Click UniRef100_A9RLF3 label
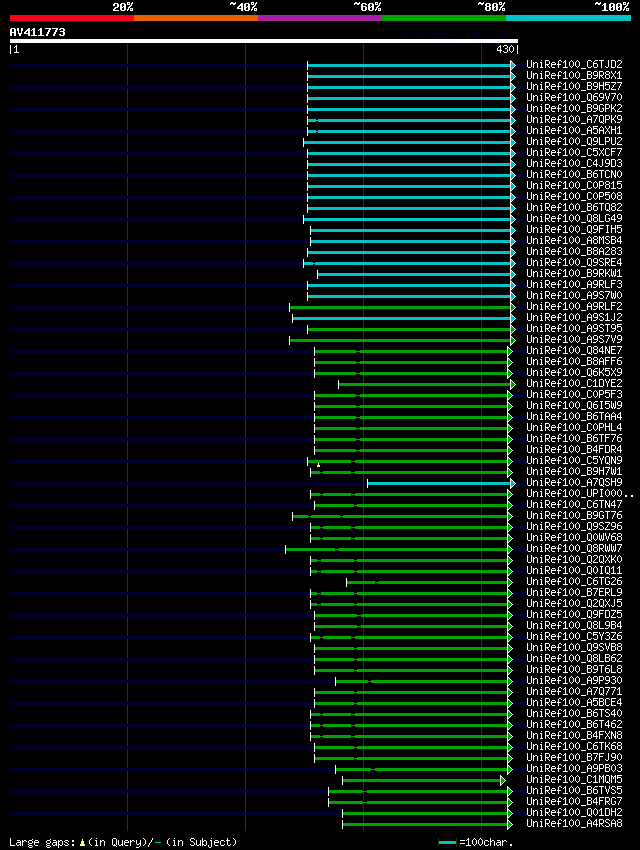This screenshot has height=850, width=640. point(574,285)
